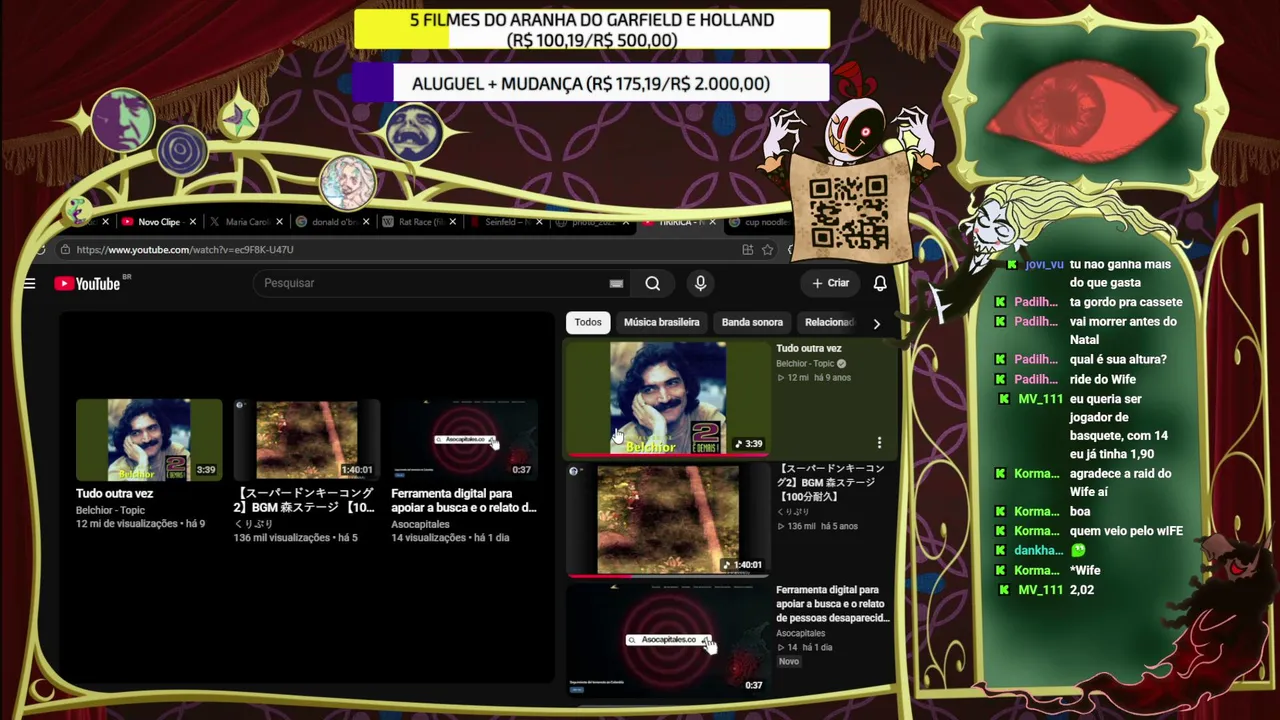1280x720 pixels.
Task: Click end-screen title 'Ferramenta digital para apoiar a busca'
Action: pos(464,500)
